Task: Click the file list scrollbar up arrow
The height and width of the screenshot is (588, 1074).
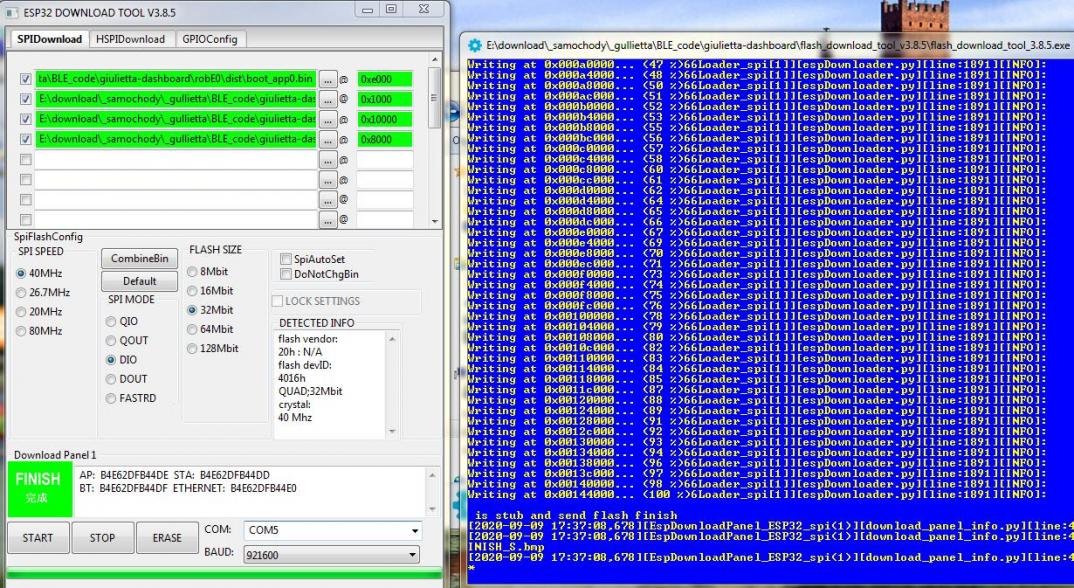Action: [x=434, y=60]
